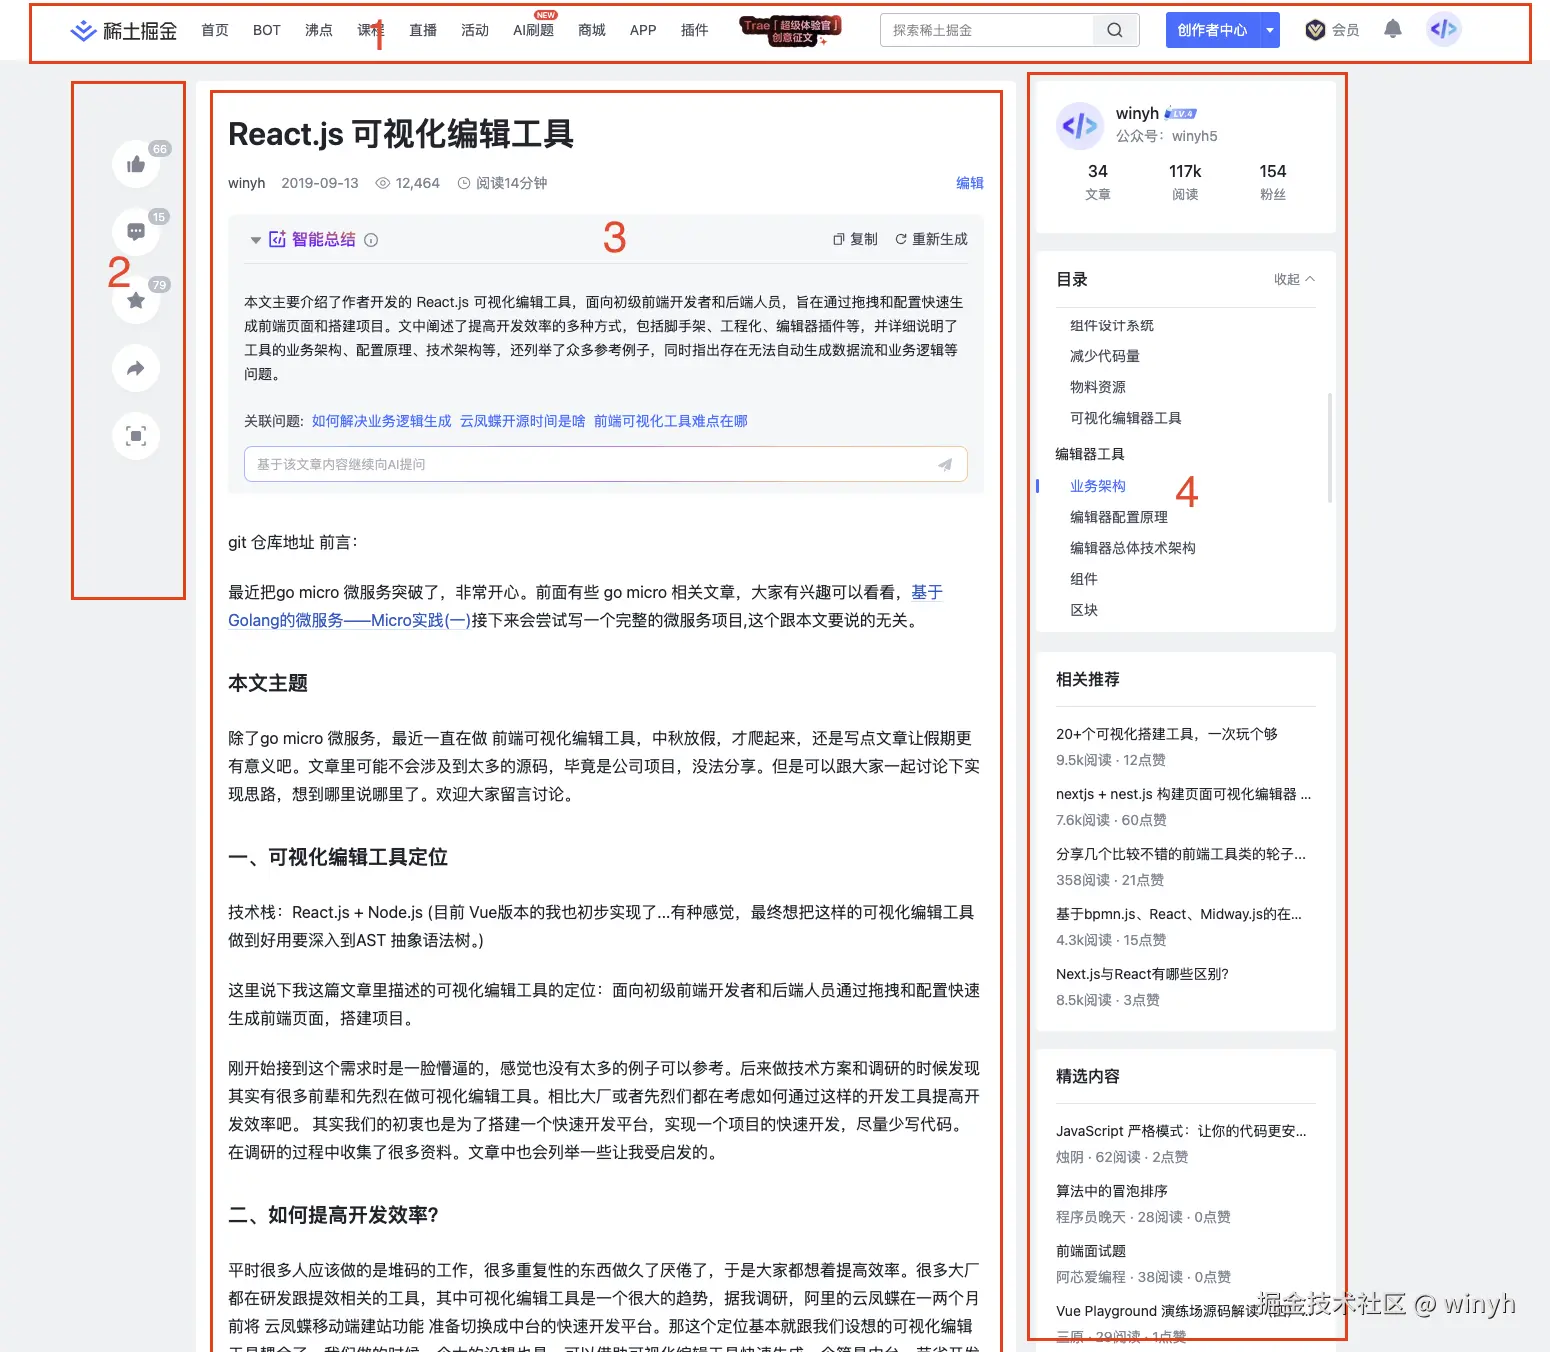Share the article via the share arrow icon
1550x1352 pixels.
136,368
